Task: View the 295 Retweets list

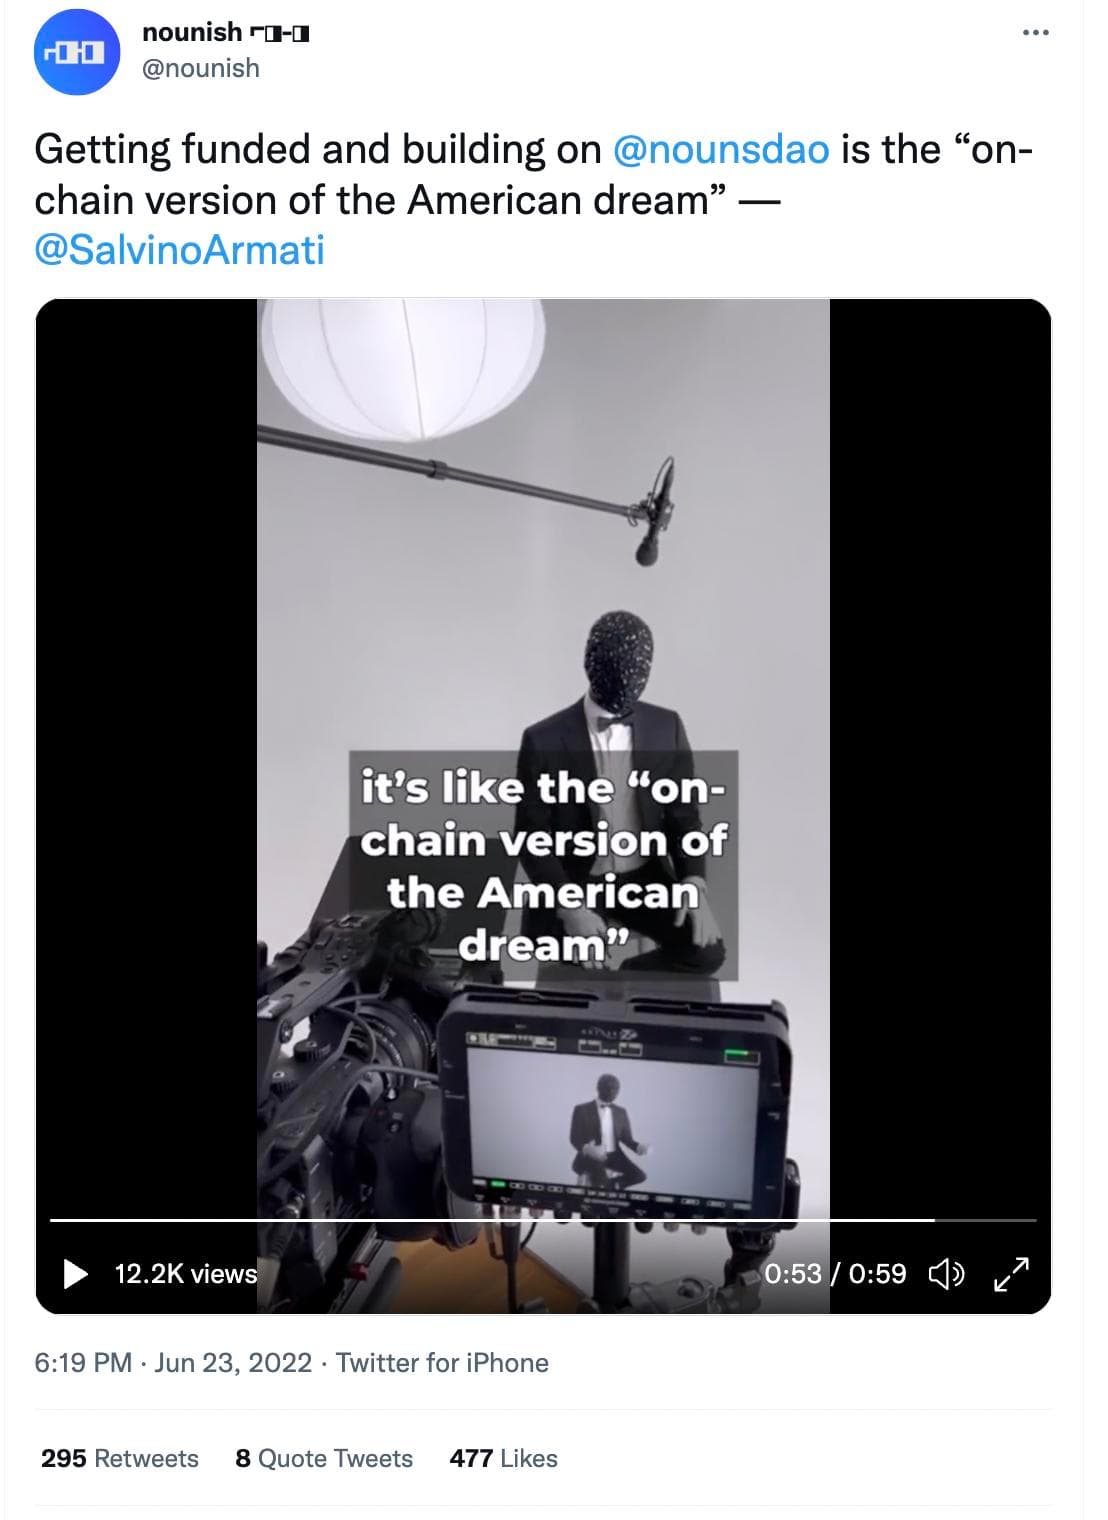Action: (x=120, y=1458)
